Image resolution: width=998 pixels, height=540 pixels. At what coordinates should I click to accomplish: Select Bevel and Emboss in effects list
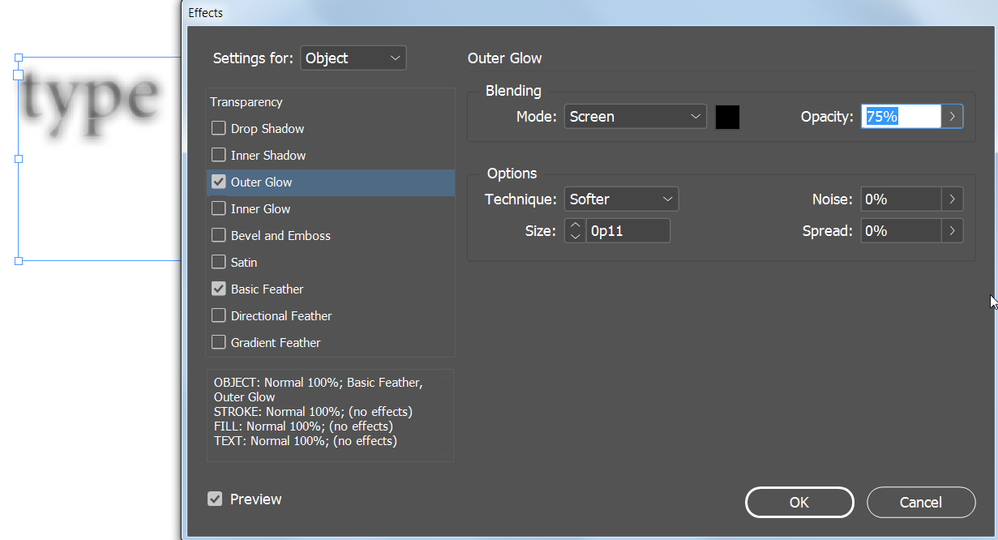coord(281,236)
